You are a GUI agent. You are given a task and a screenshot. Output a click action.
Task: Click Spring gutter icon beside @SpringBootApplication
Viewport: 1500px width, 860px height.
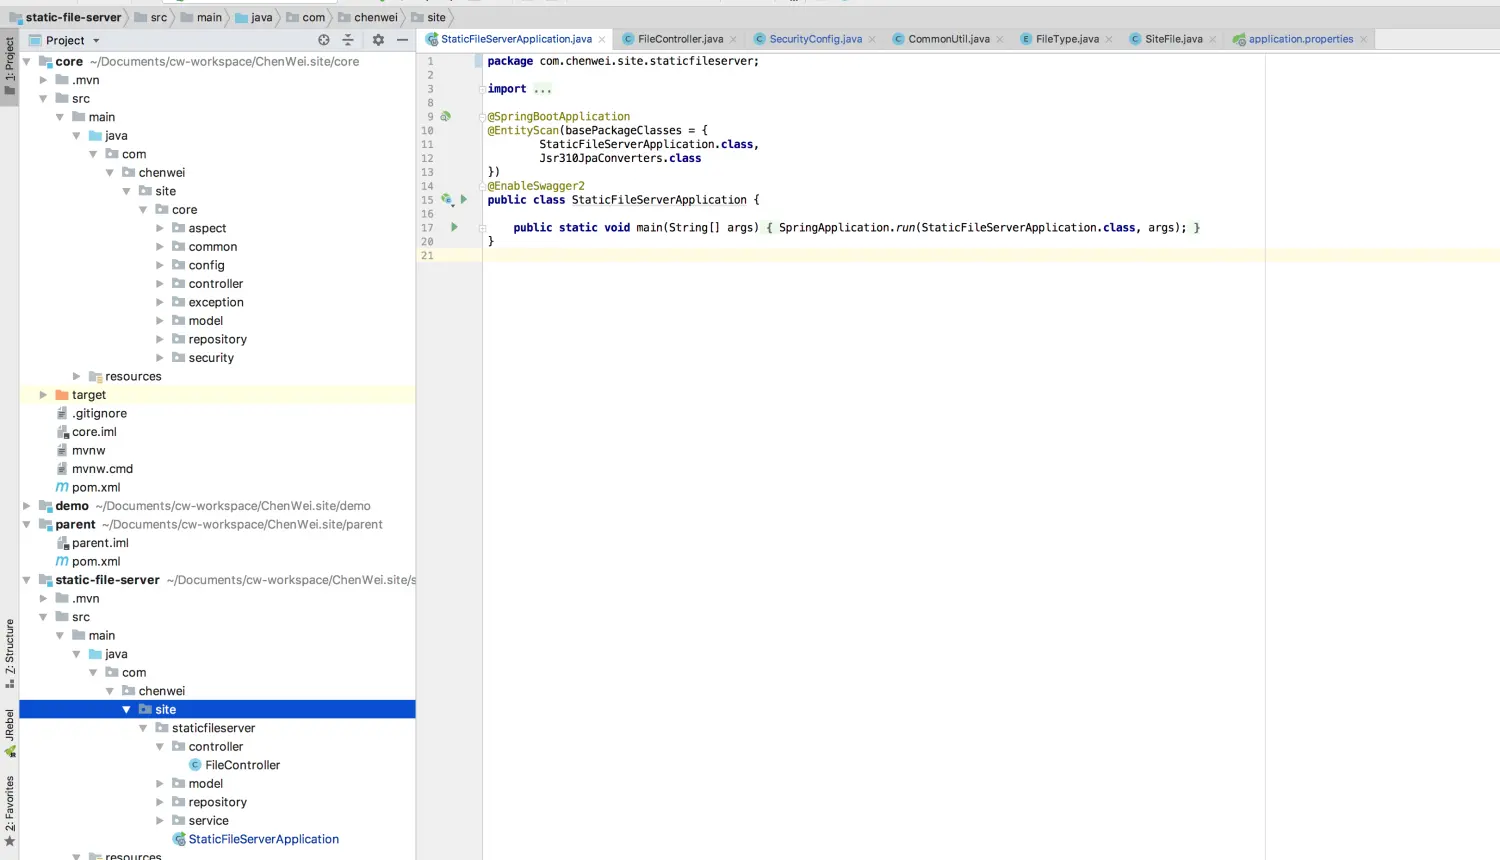[446, 116]
